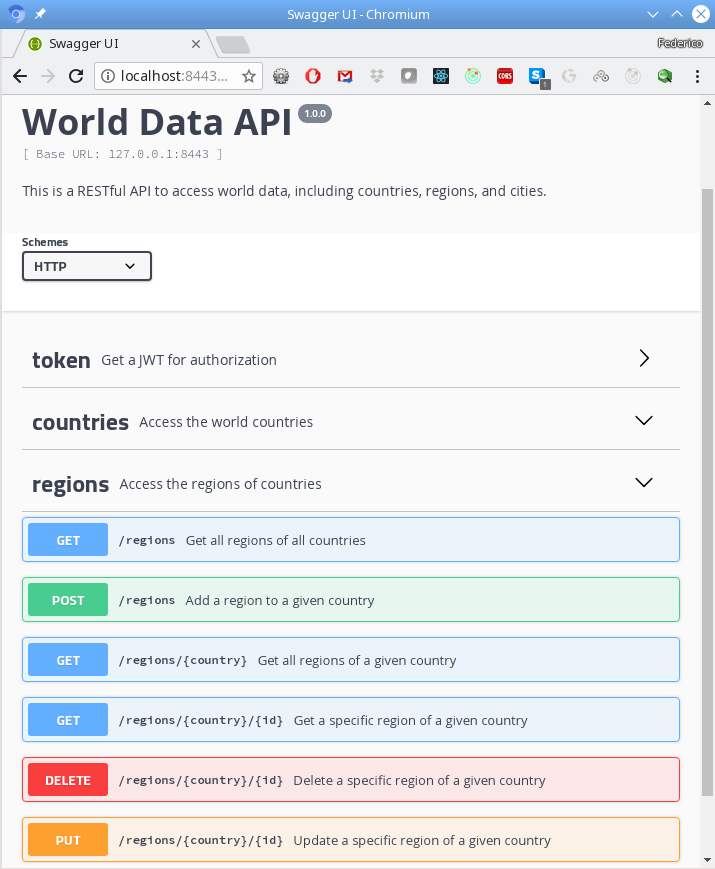Click the 1.0.0 version badge
Image resolution: width=715 pixels, height=869 pixels.
(x=315, y=114)
